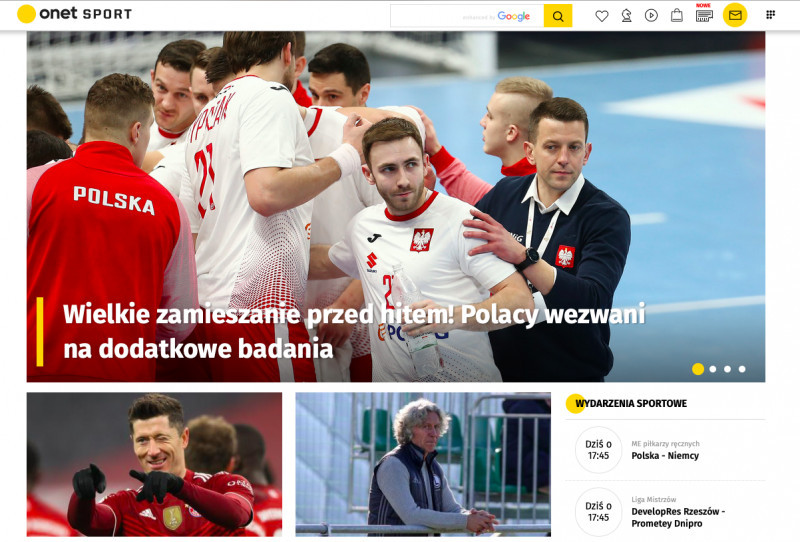Click the chess knight games icon

626,15
